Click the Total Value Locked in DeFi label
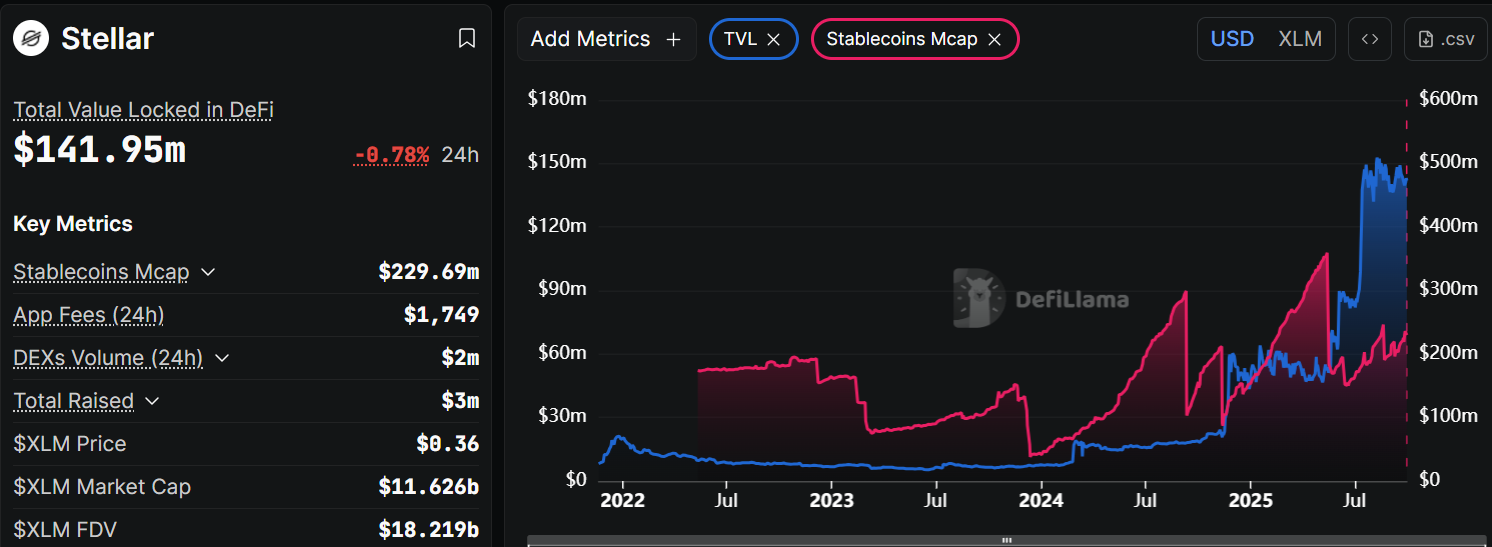Image resolution: width=1492 pixels, height=547 pixels. (143, 110)
